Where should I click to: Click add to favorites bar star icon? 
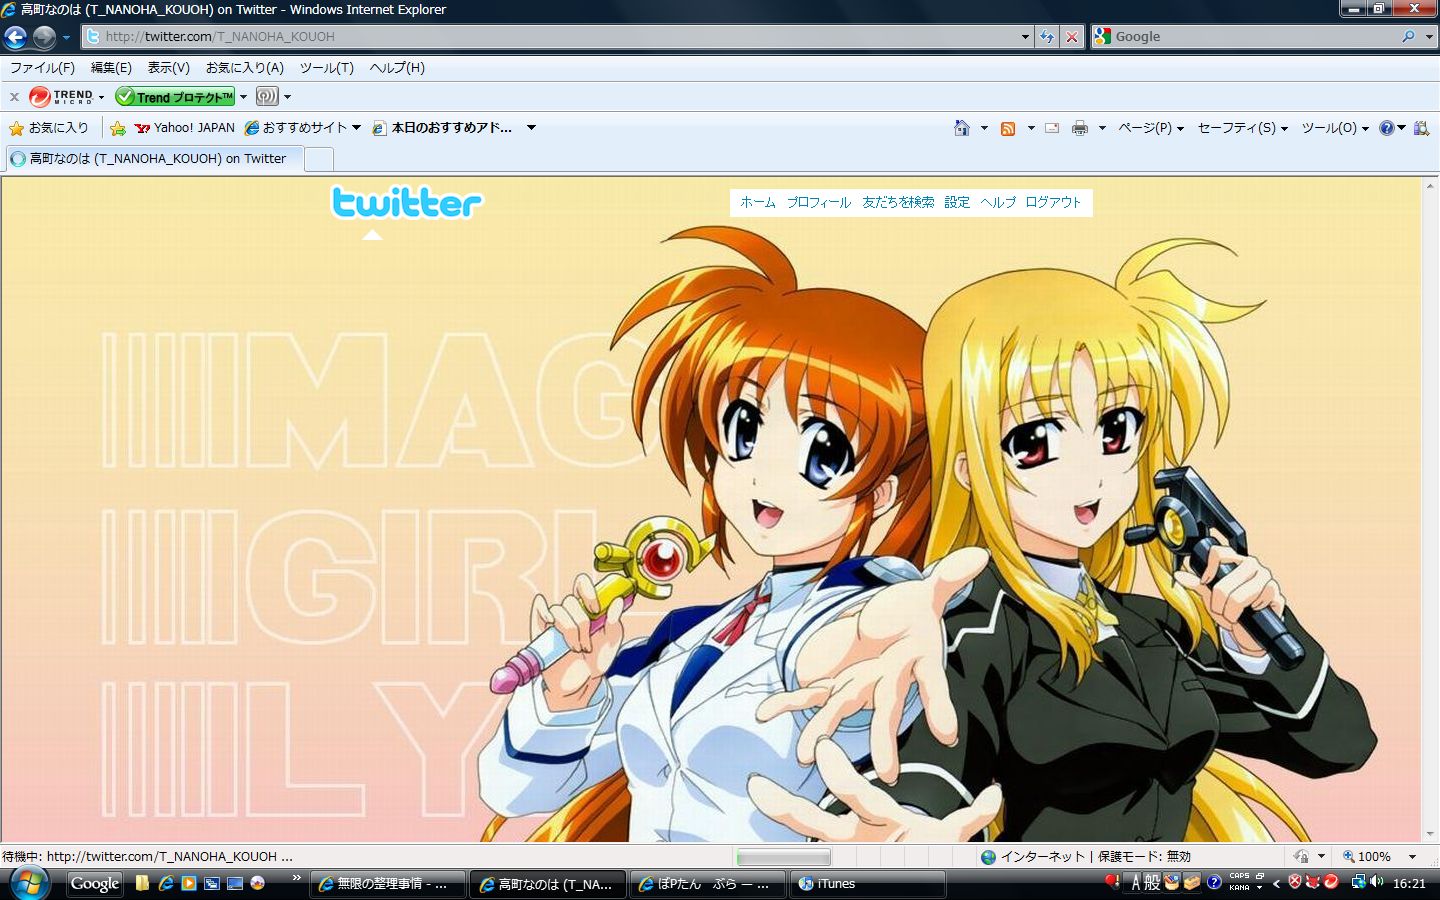118,128
